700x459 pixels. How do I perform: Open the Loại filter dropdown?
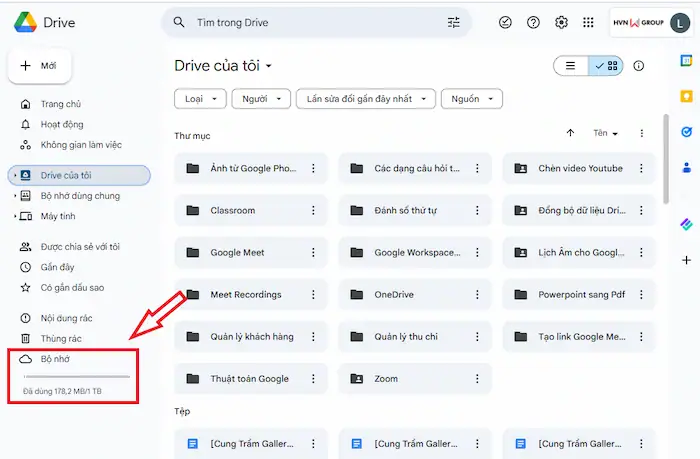click(200, 99)
